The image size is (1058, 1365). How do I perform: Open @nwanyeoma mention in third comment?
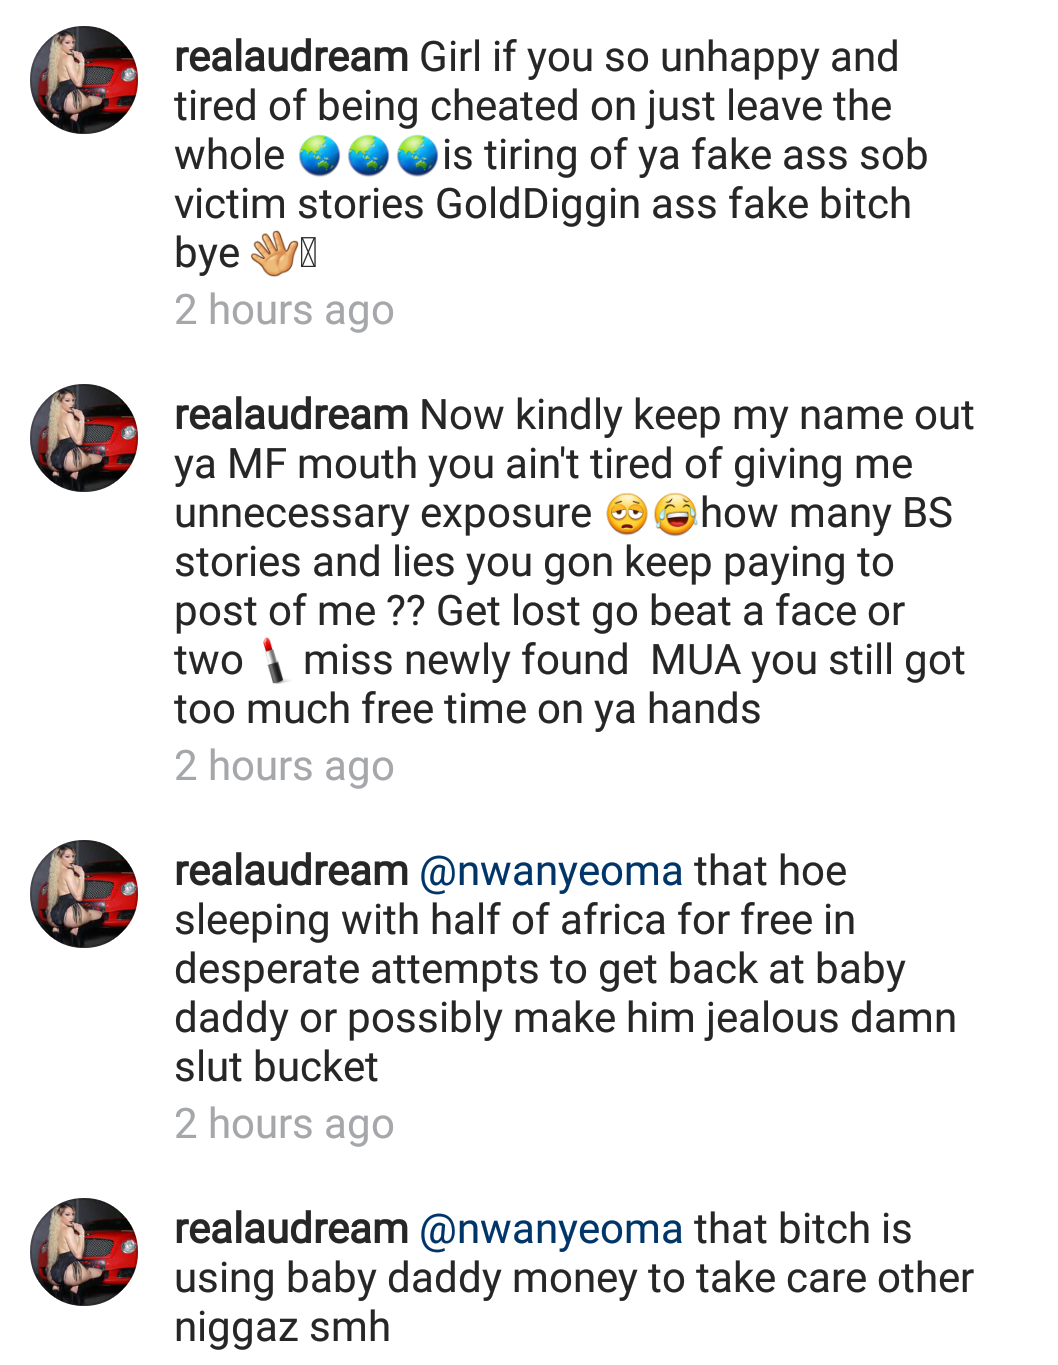coord(551,872)
